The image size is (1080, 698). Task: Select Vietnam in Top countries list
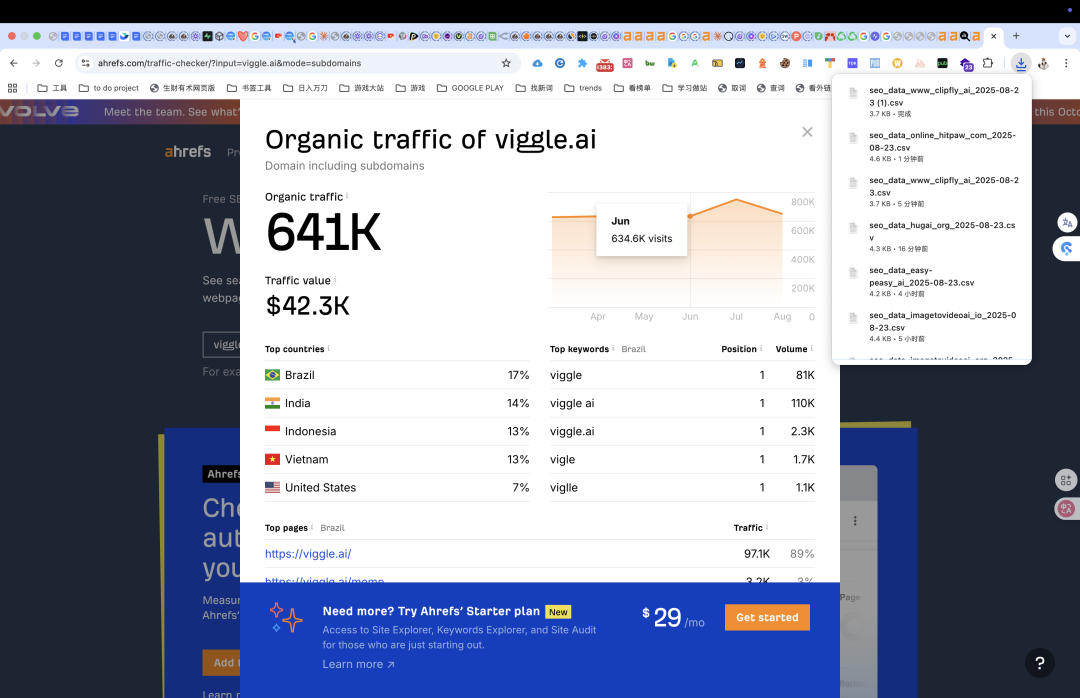click(397, 459)
